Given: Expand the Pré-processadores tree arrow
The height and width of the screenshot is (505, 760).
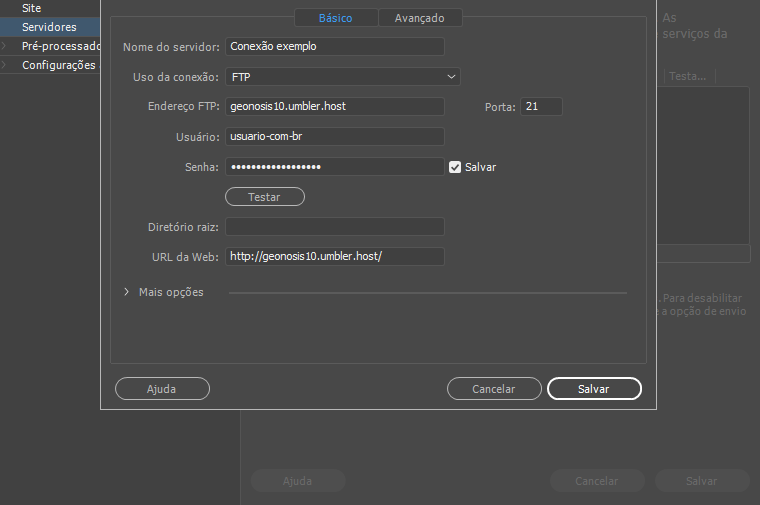Looking at the screenshot, I should pyautogui.click(x=4, y=46).
